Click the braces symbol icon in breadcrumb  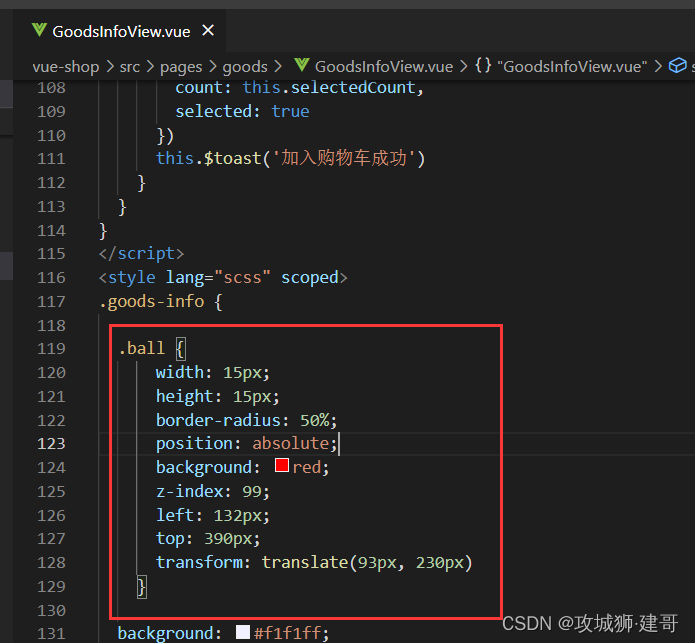483,66
